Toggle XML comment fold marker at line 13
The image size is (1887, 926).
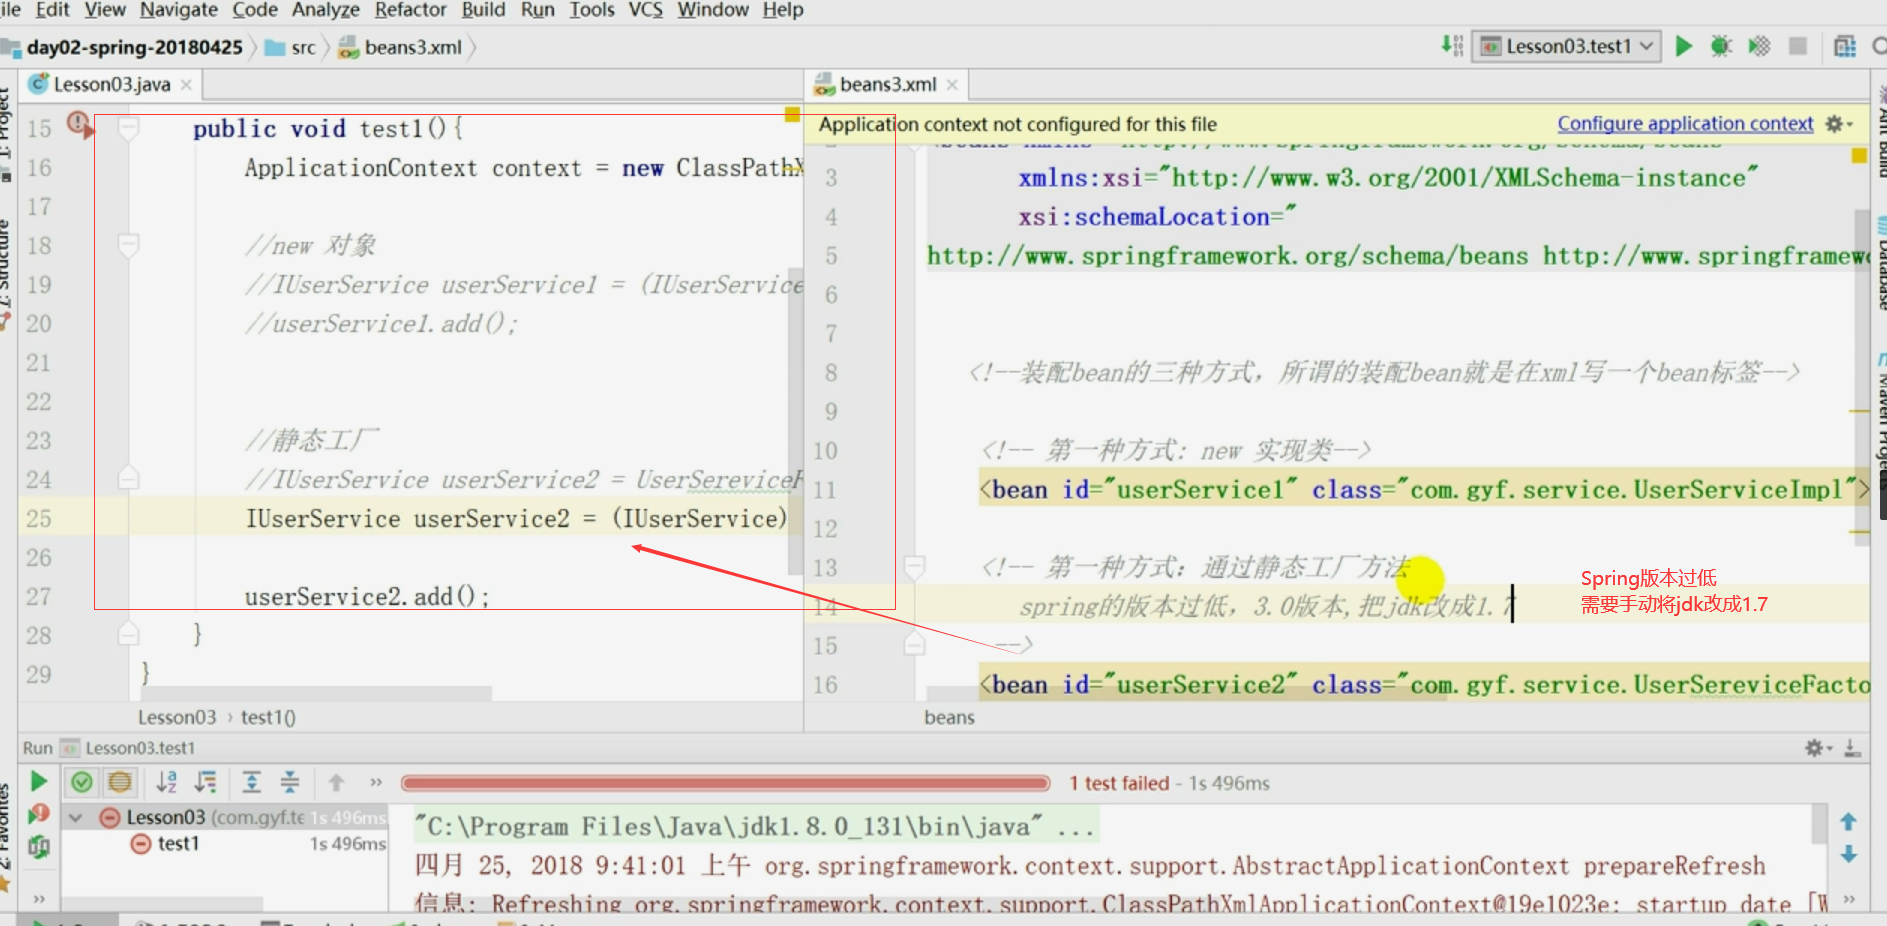914,568
